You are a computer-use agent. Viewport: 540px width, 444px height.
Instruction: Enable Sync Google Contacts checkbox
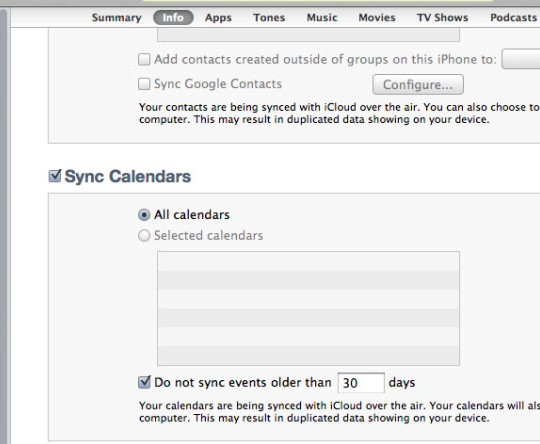(144, 84)
